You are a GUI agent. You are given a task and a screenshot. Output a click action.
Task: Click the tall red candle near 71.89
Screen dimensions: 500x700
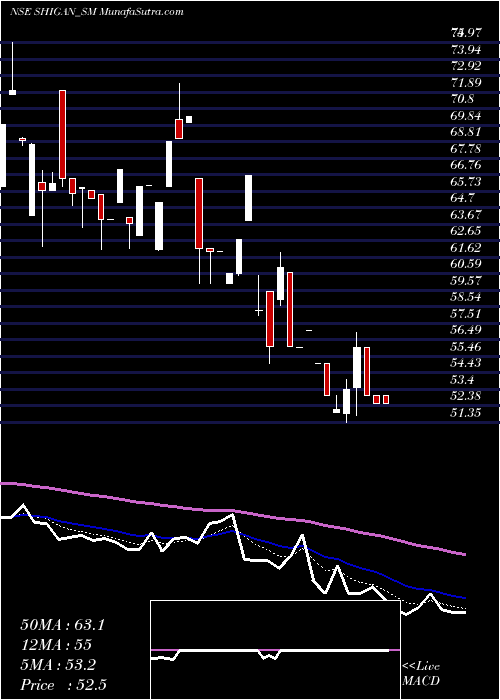[x=63, y=134]
